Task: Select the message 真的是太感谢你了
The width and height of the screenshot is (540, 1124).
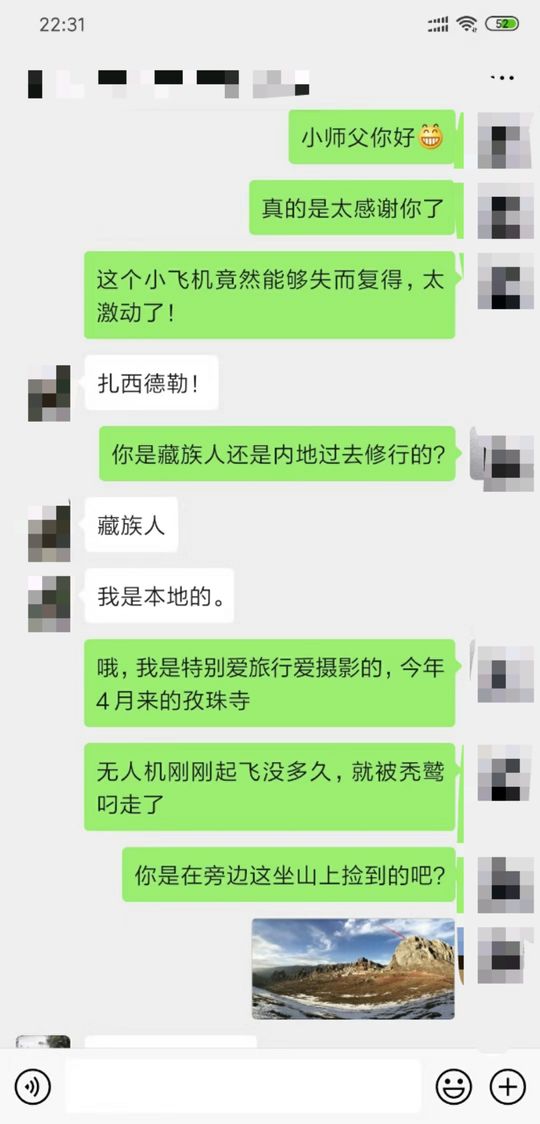Action: tap(352, 208)
